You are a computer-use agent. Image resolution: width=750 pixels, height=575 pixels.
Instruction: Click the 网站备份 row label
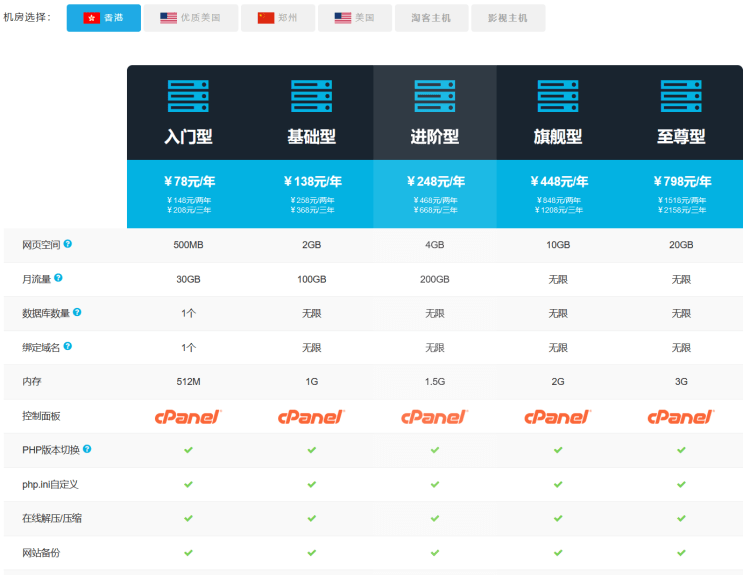pyautogui.click(x=41, y=553)
